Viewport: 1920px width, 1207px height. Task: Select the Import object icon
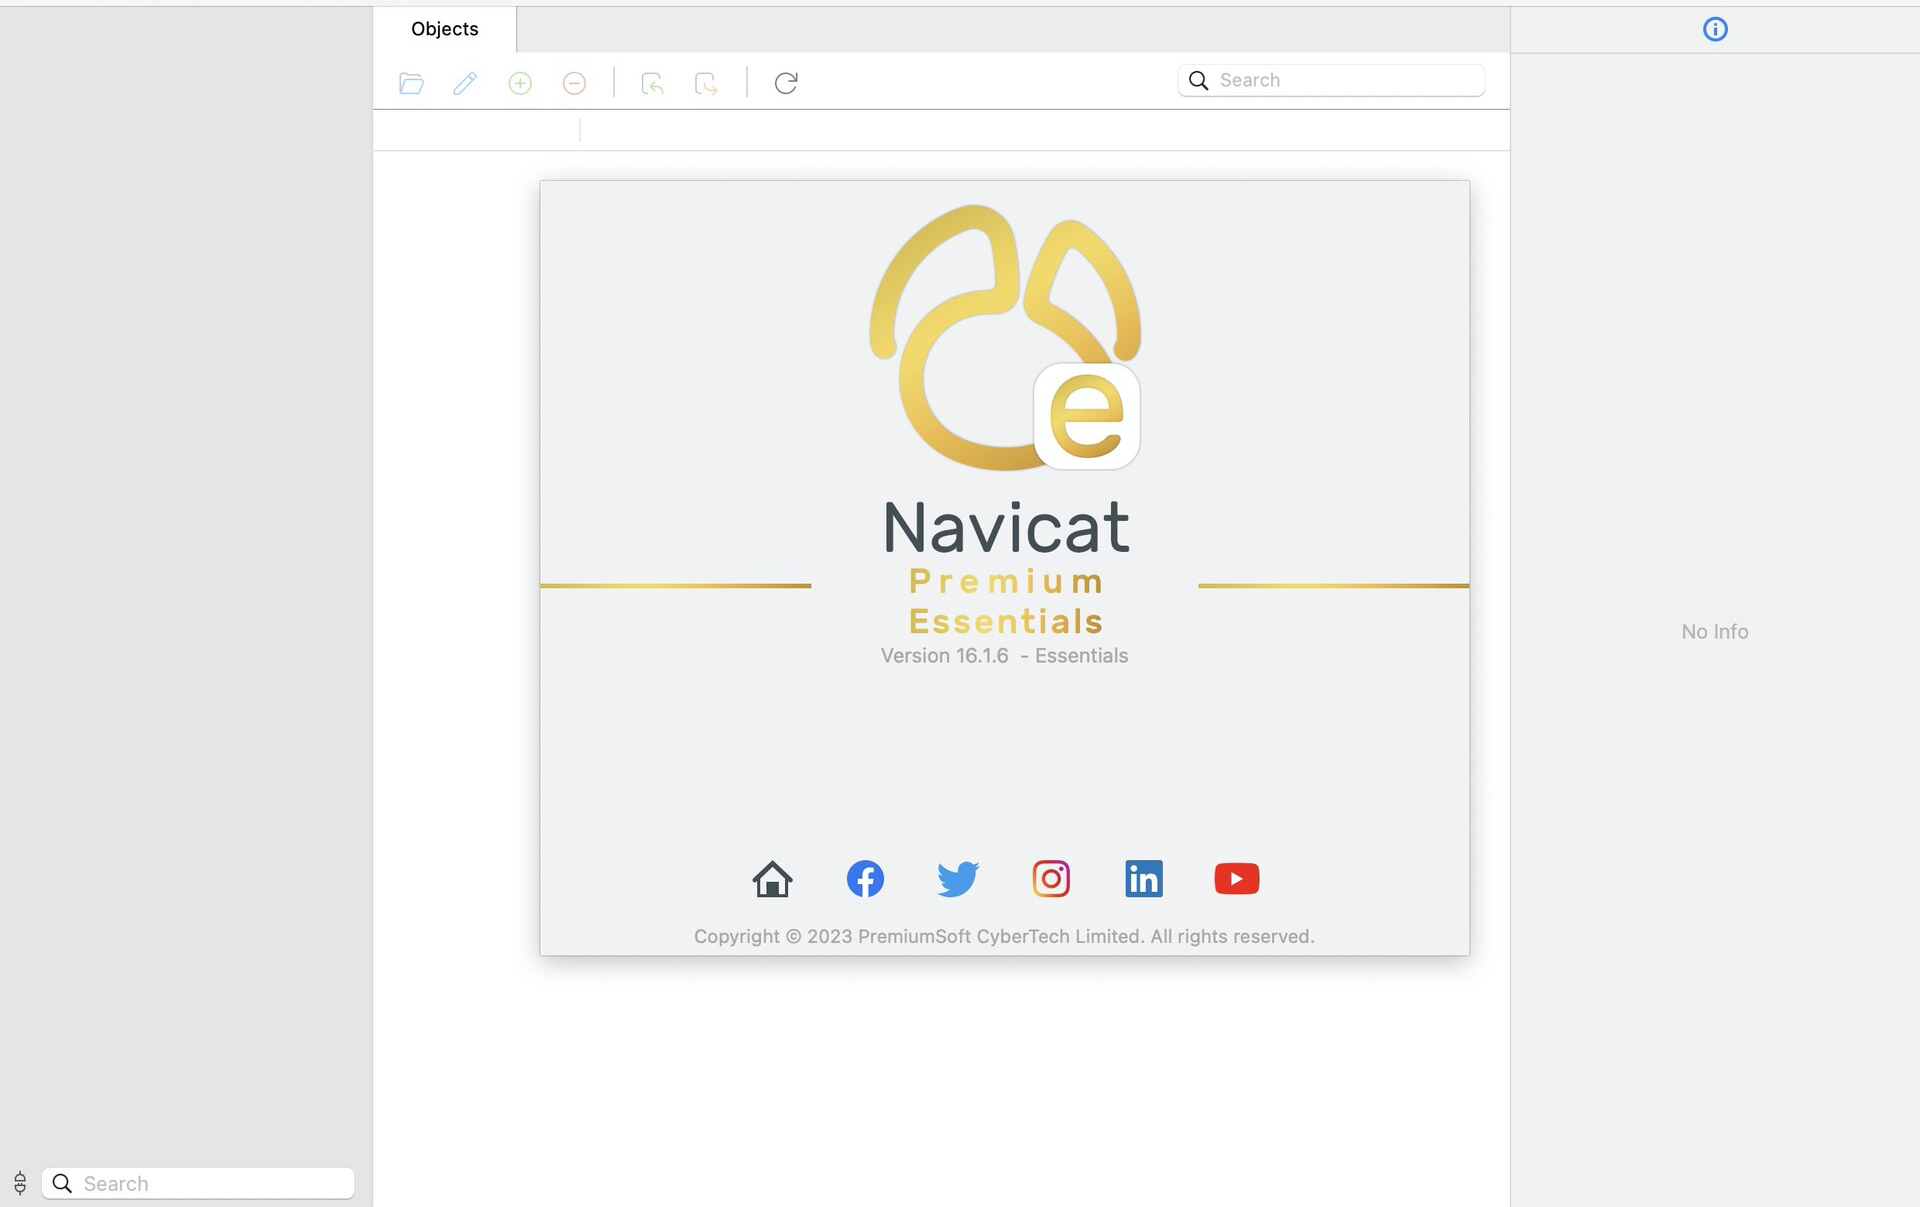(651, 79)
